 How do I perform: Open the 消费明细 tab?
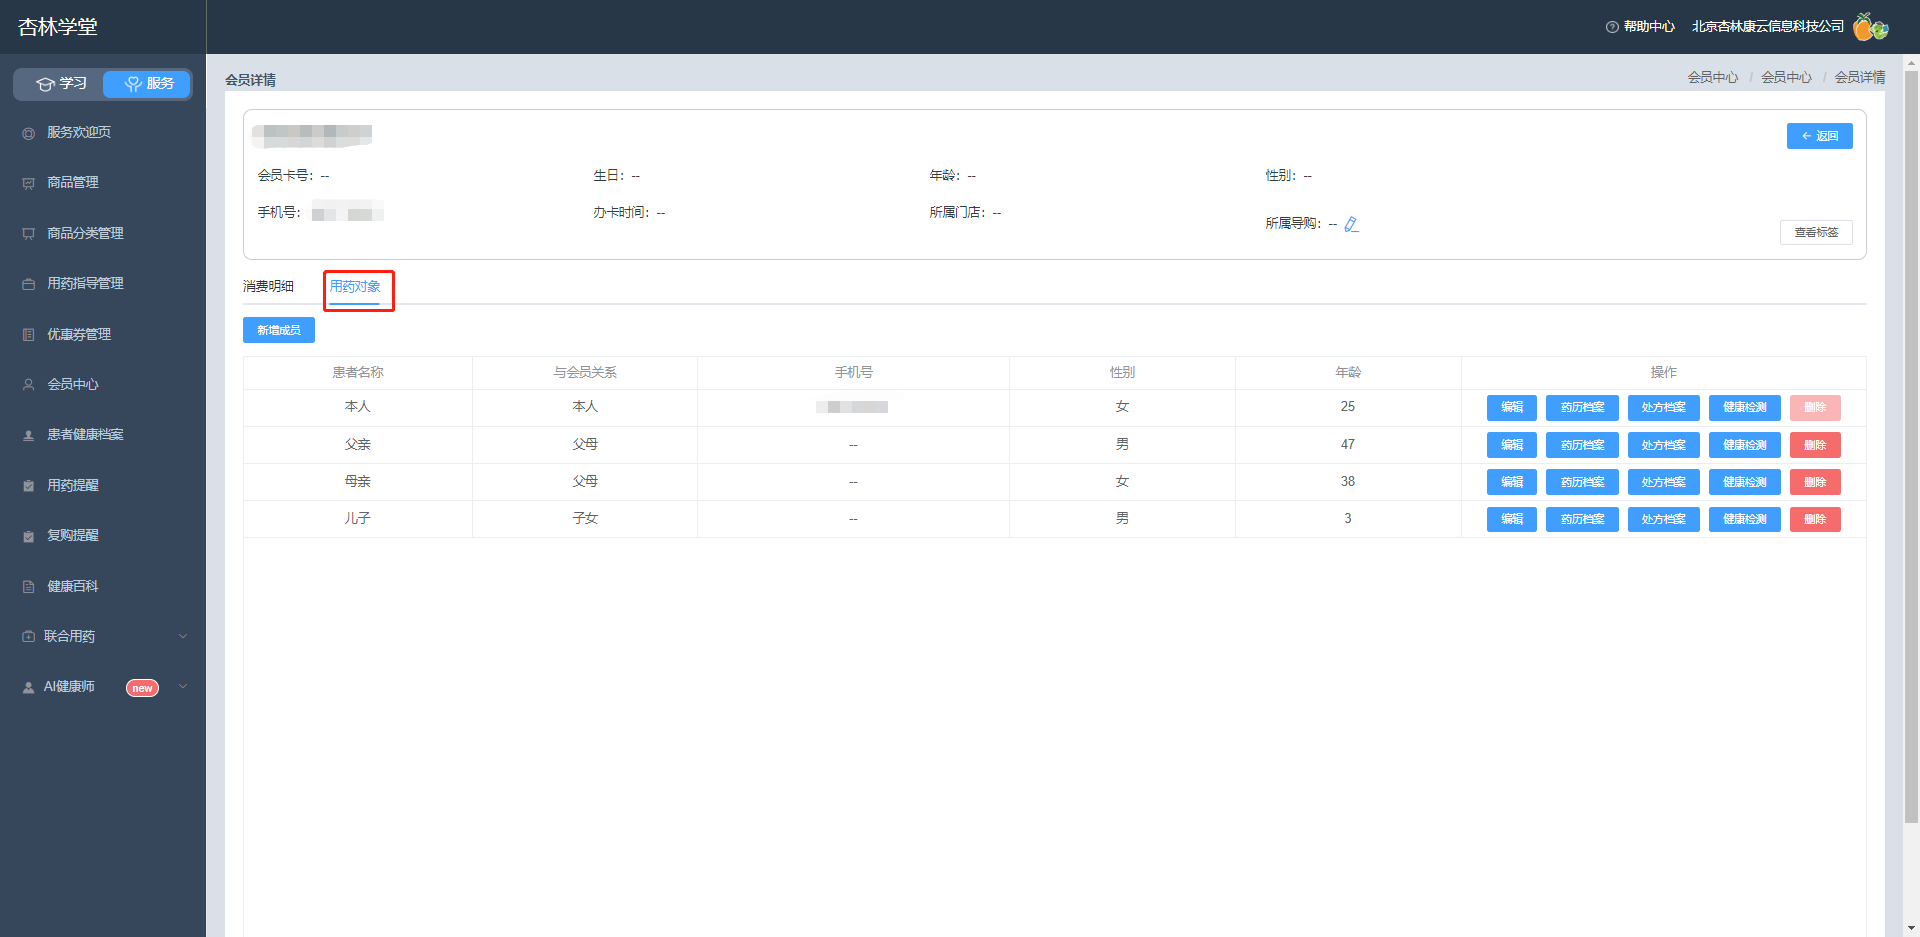pyautogui.click(x=268, y=287)
